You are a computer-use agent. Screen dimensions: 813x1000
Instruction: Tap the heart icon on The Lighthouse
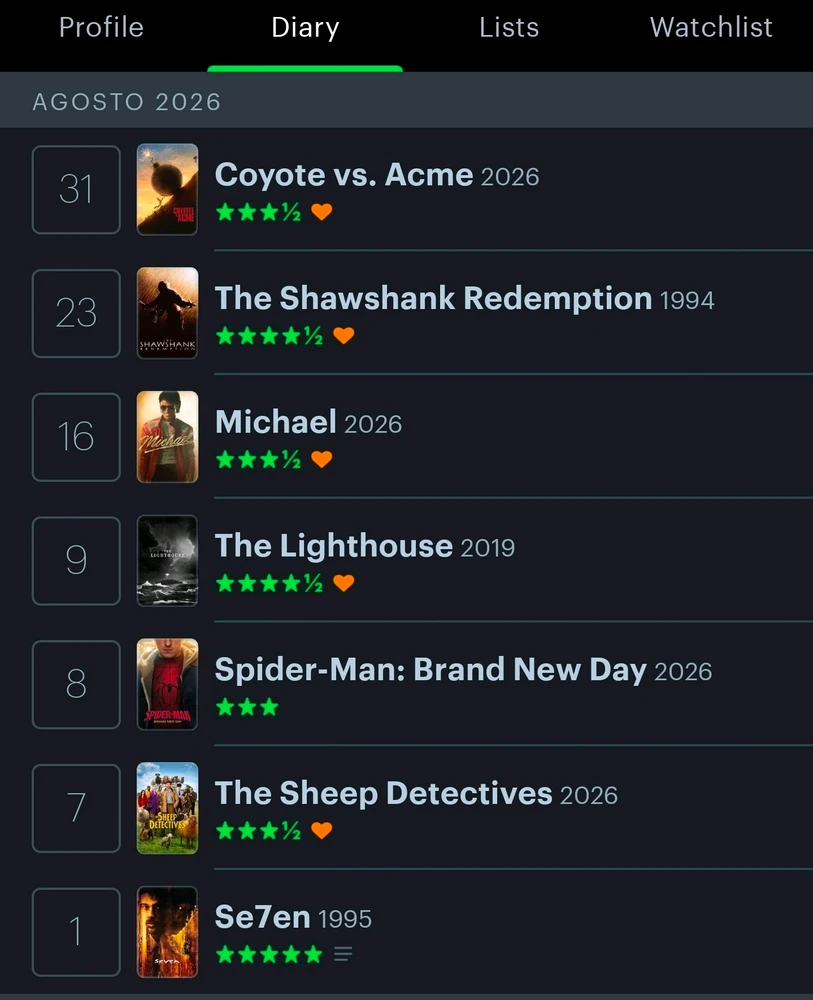point(344,582)
